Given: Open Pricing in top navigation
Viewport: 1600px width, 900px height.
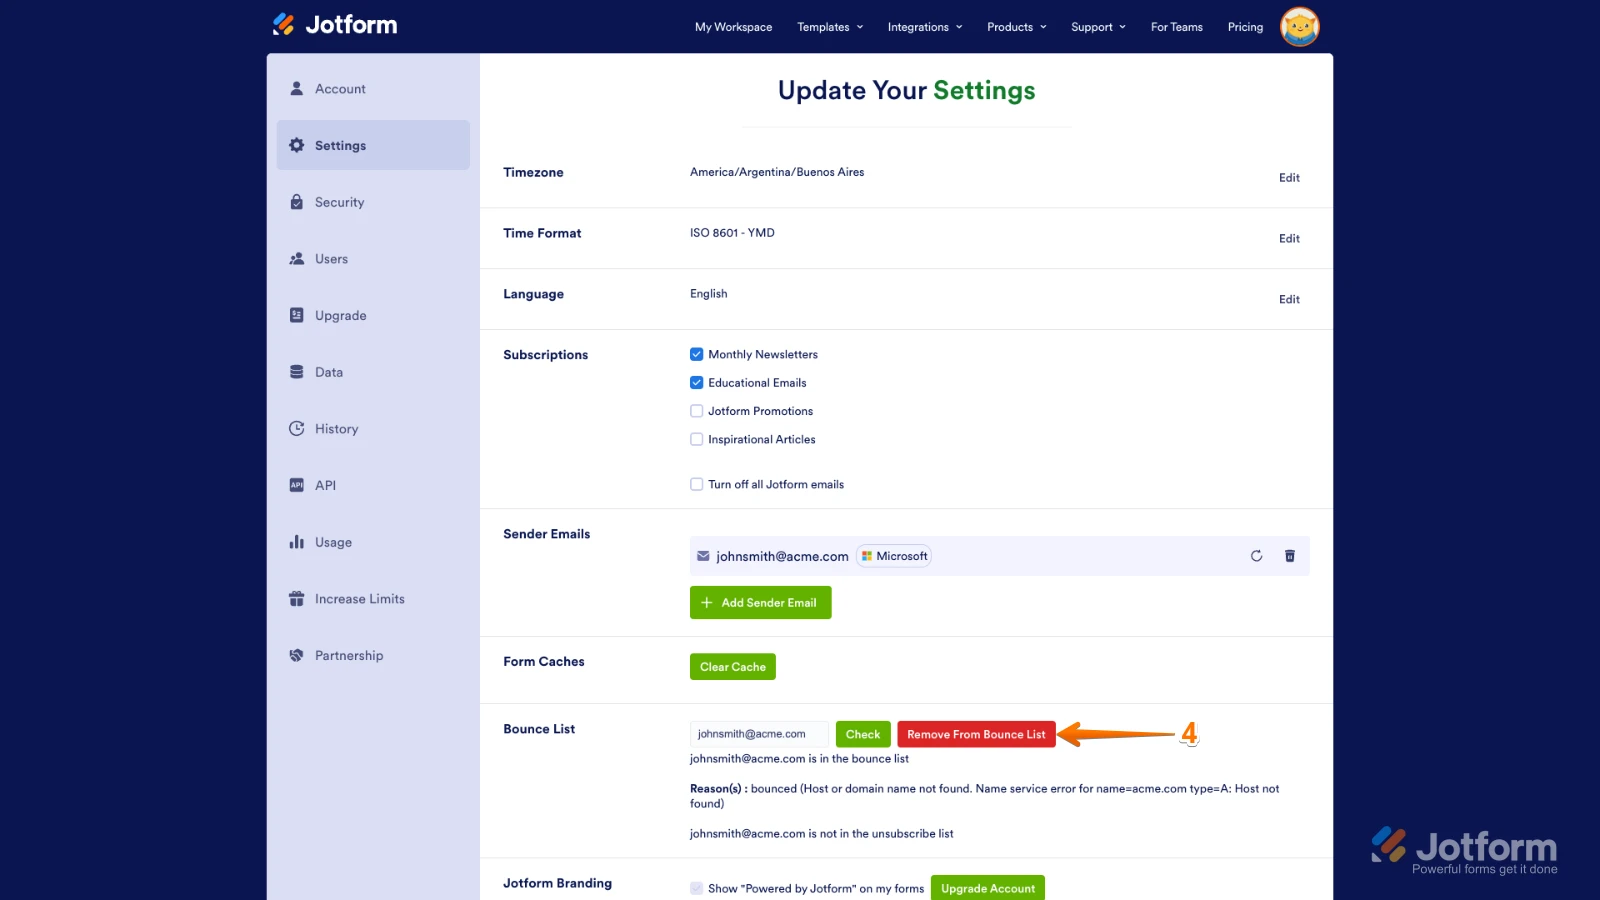Looking at the screenshot, I should 1245,27.
